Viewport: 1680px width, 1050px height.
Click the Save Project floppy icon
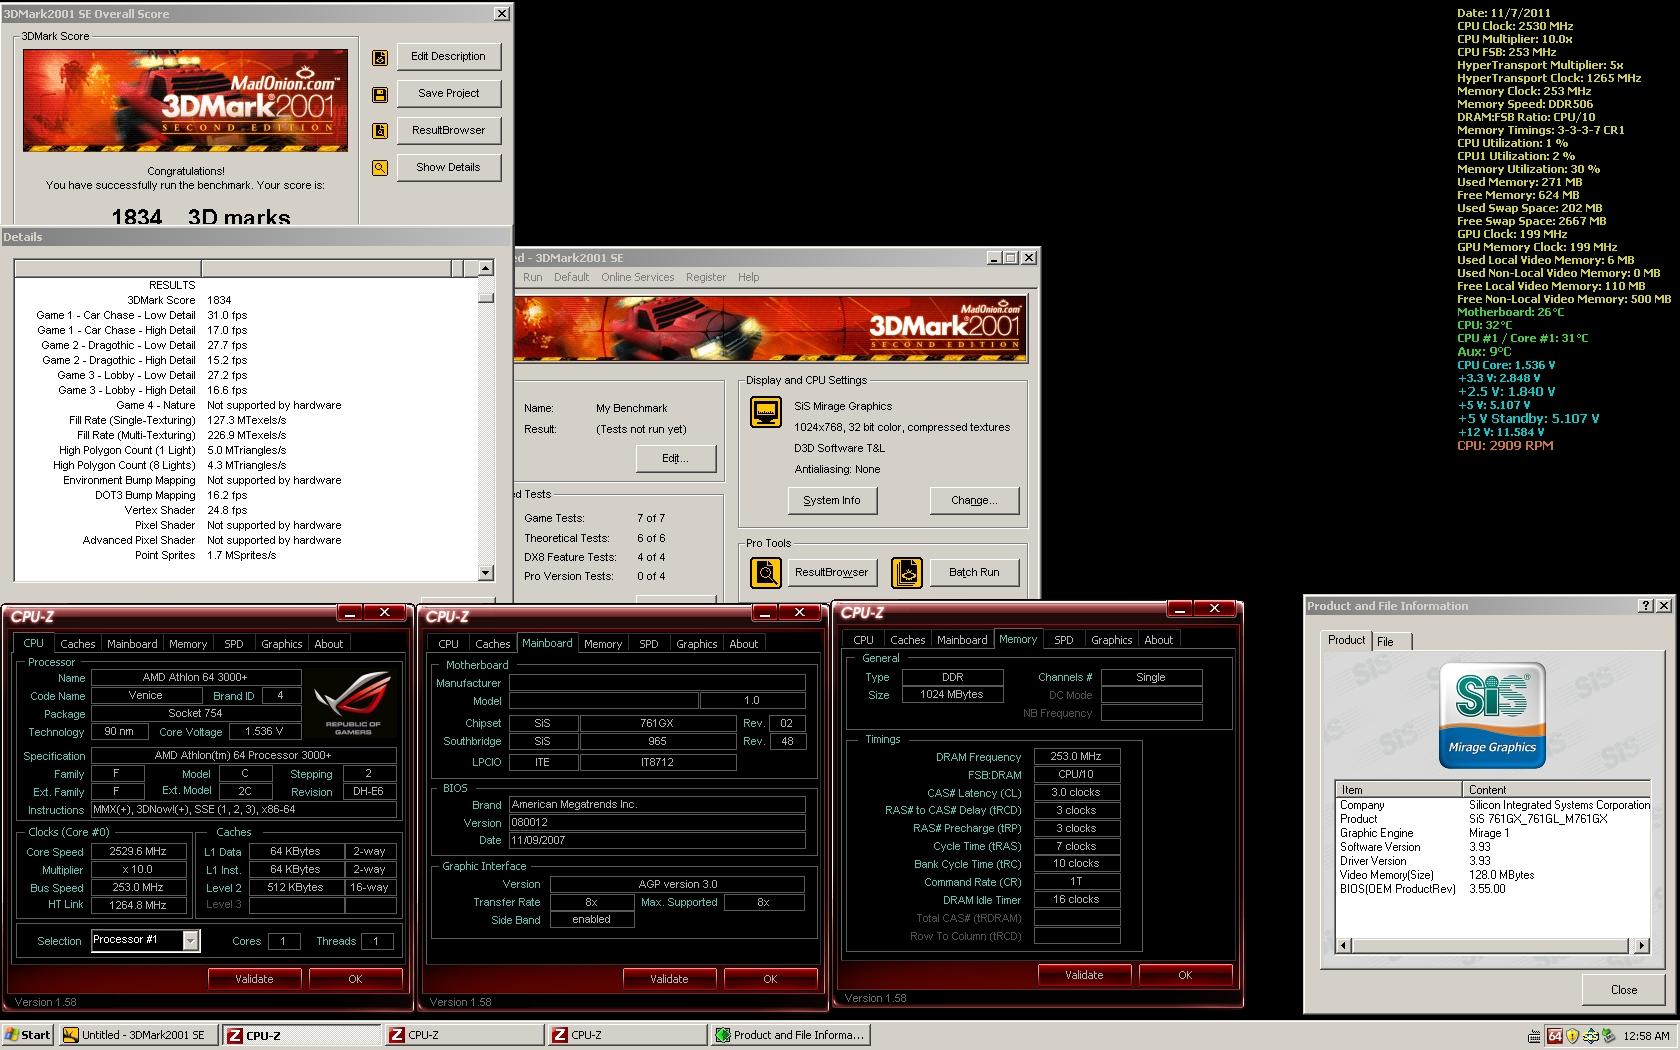pyautogui.click(x=380, y=95)
